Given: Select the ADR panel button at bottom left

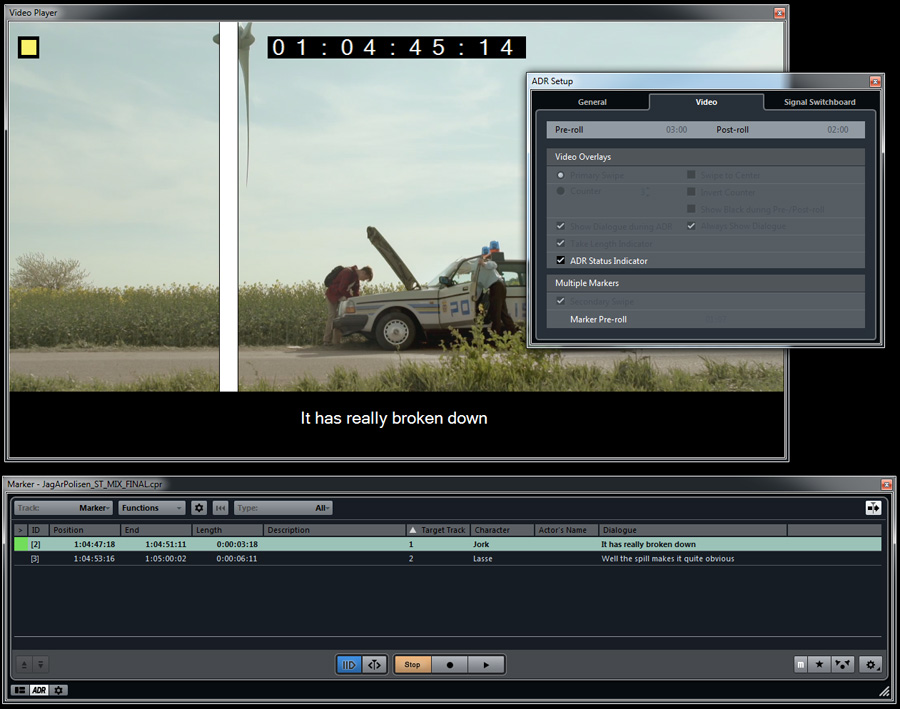Looking at the screenshot, I should pos(39,690).
